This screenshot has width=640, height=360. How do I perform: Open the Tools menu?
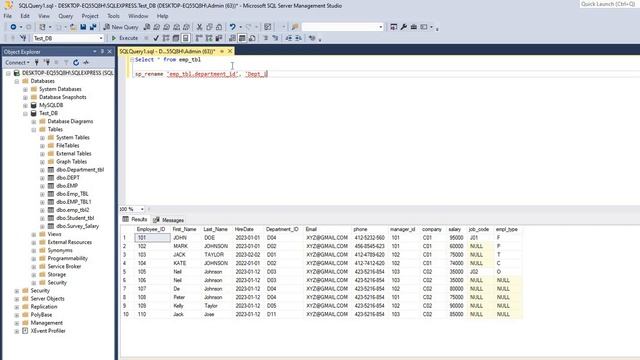[x=113, y=16]
